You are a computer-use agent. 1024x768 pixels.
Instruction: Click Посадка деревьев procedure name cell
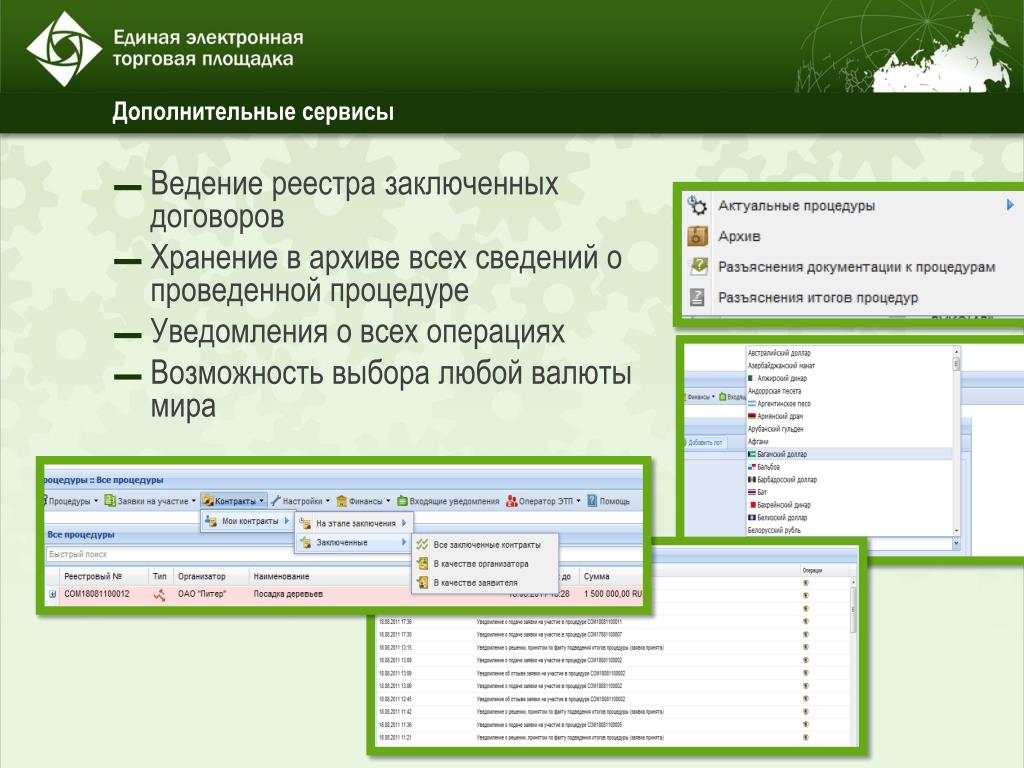(x=288, y=594)
